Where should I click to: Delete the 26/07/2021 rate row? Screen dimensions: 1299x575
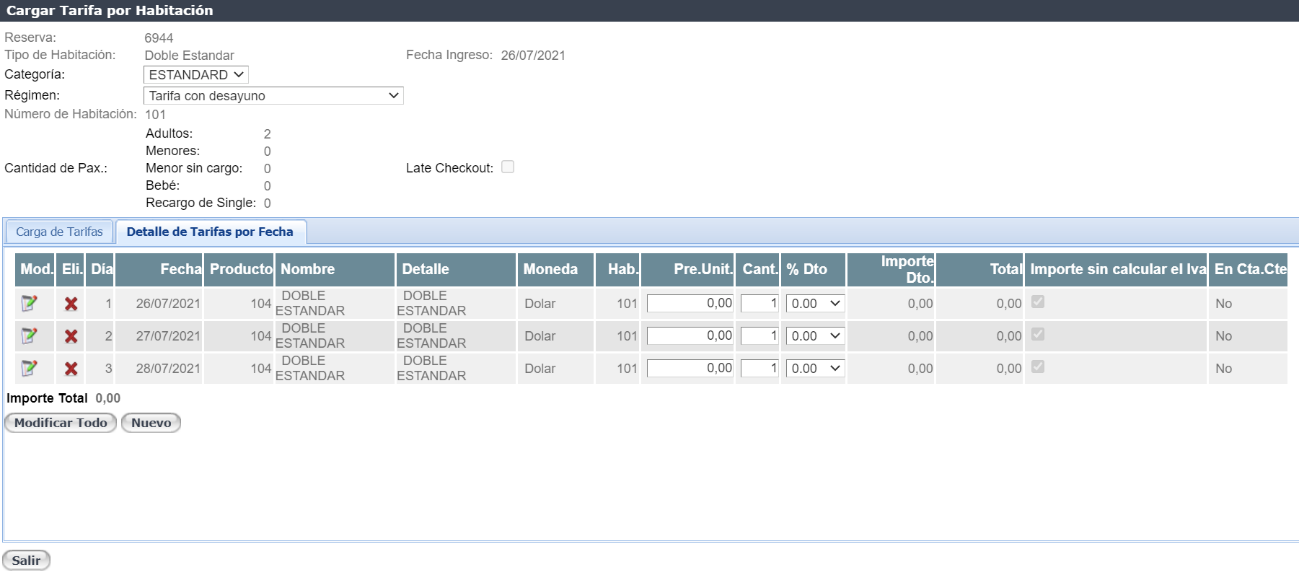click(71, 304)
